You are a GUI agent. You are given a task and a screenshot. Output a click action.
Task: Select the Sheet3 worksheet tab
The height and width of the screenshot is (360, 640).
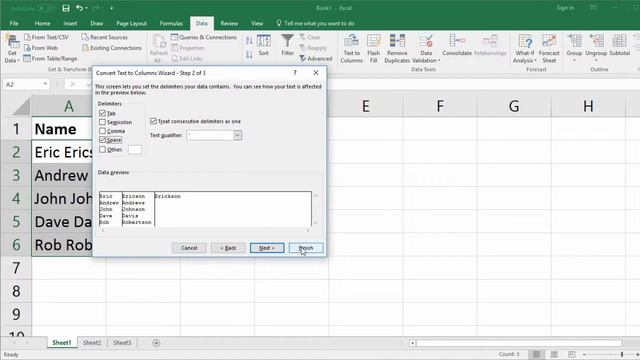coord(122,343)
